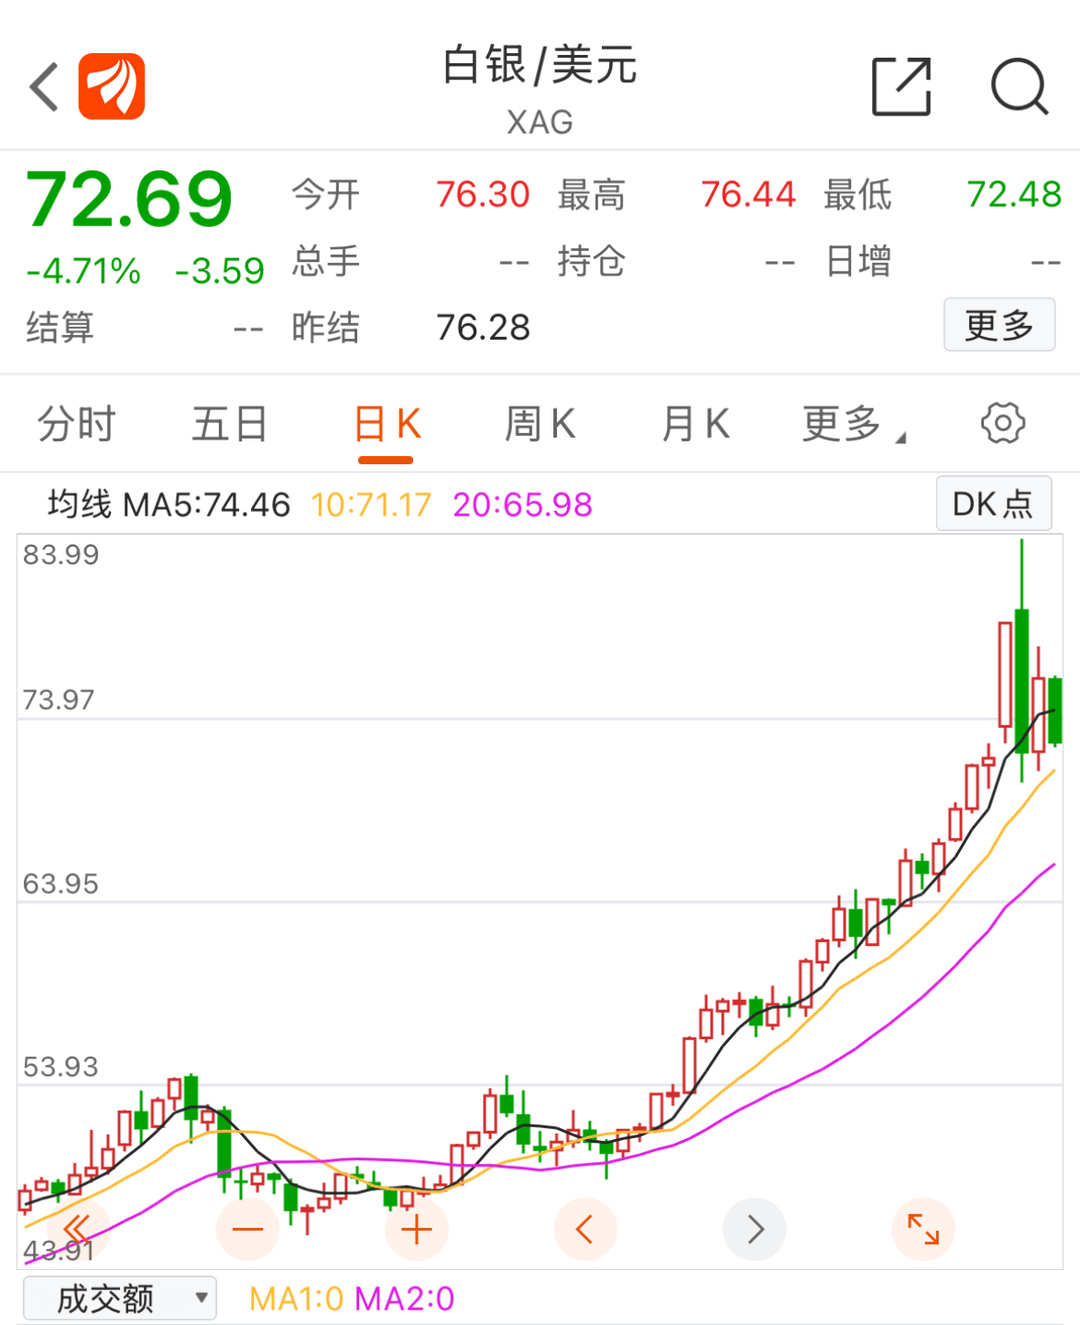Tap the 均线 MA5 indicator label
The width and height of the screenshot is (1080, 1325).
(169, 505)
